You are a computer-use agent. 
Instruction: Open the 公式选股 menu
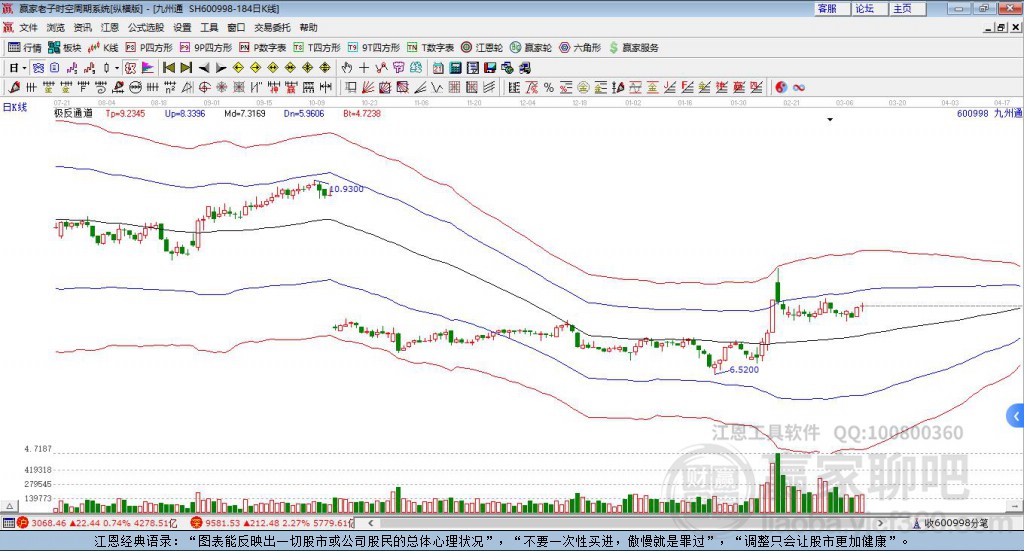coord(146,27)
